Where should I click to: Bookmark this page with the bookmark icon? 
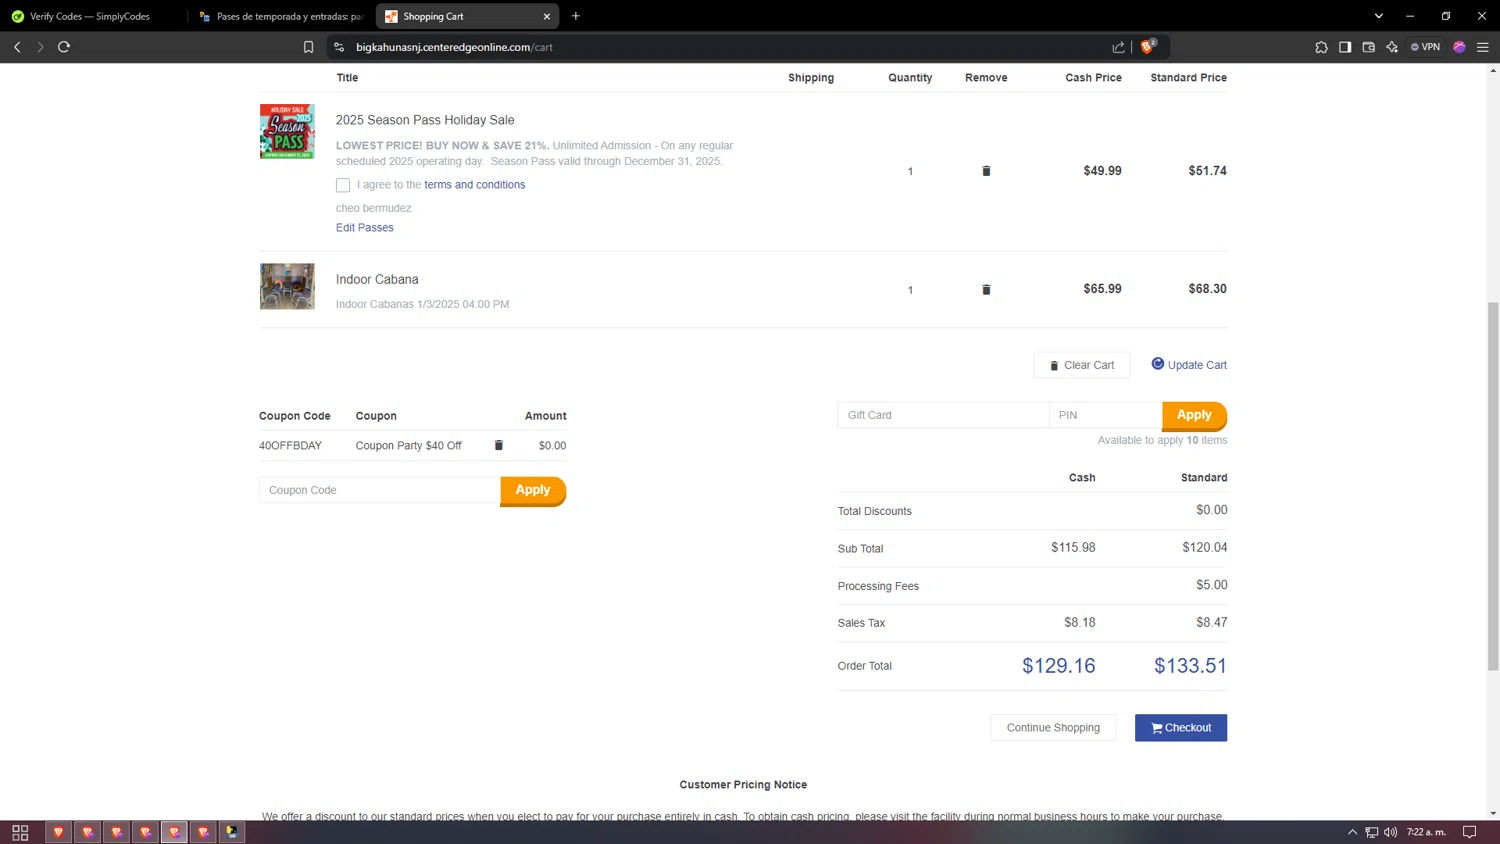click(308, 47)
